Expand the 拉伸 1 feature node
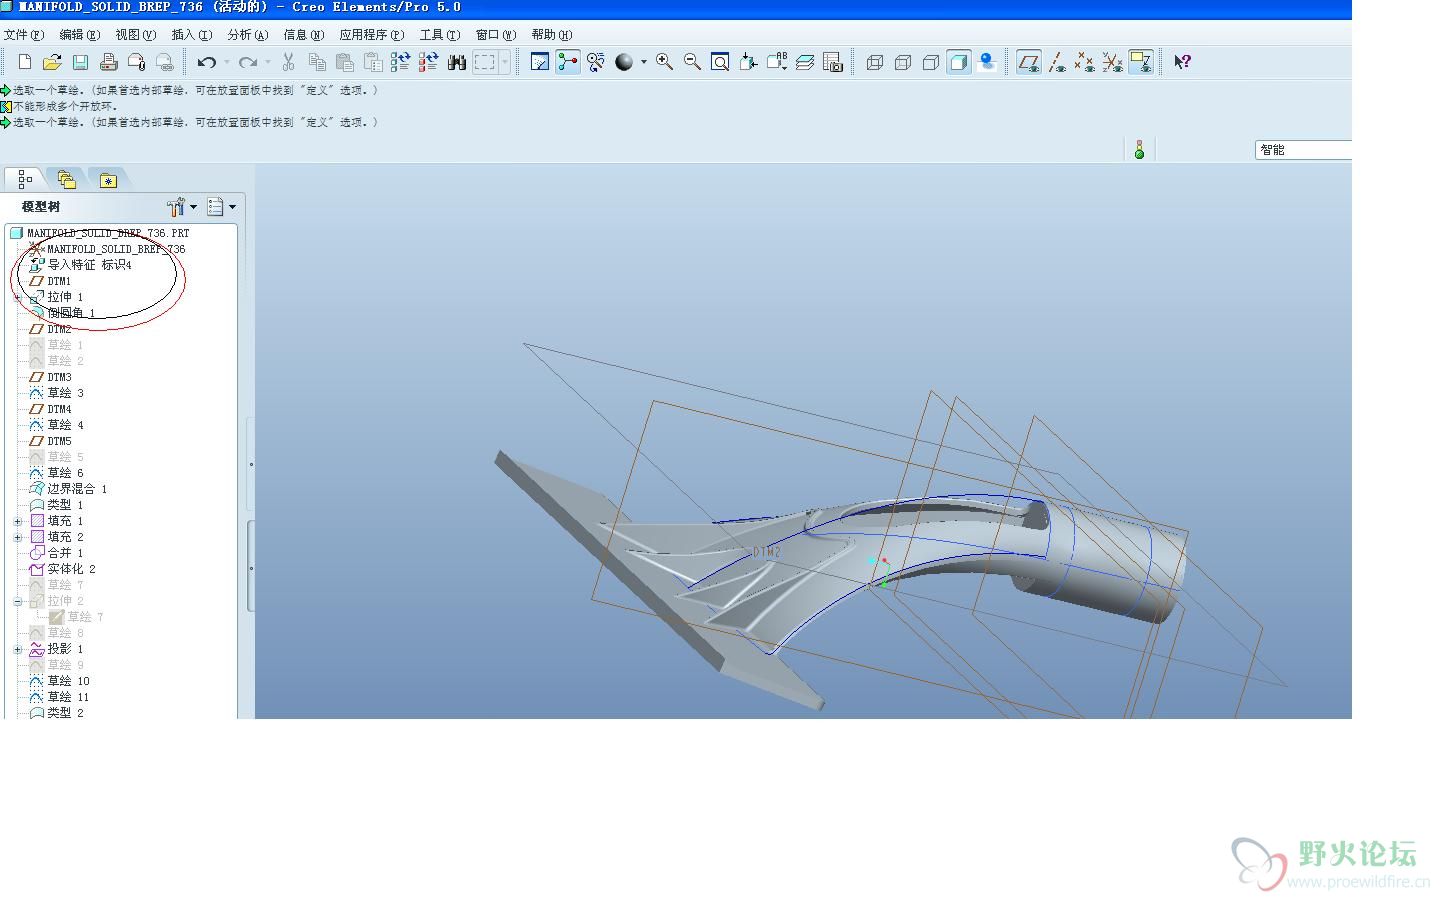Image resolution: width=1440 pixels, height=900 pixels. (17, 297)
